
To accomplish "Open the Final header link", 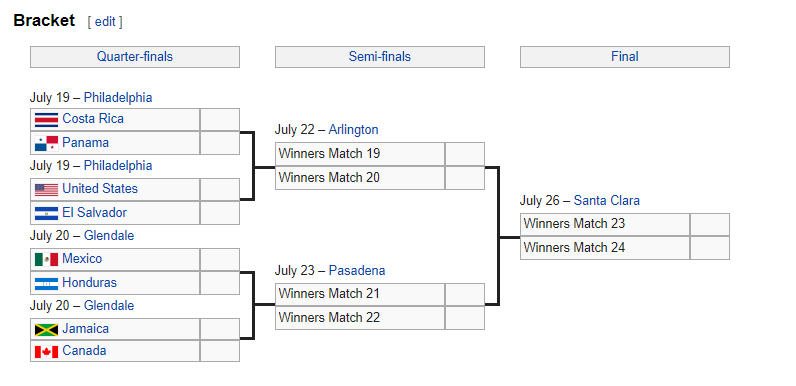I will tap(624, 56).
